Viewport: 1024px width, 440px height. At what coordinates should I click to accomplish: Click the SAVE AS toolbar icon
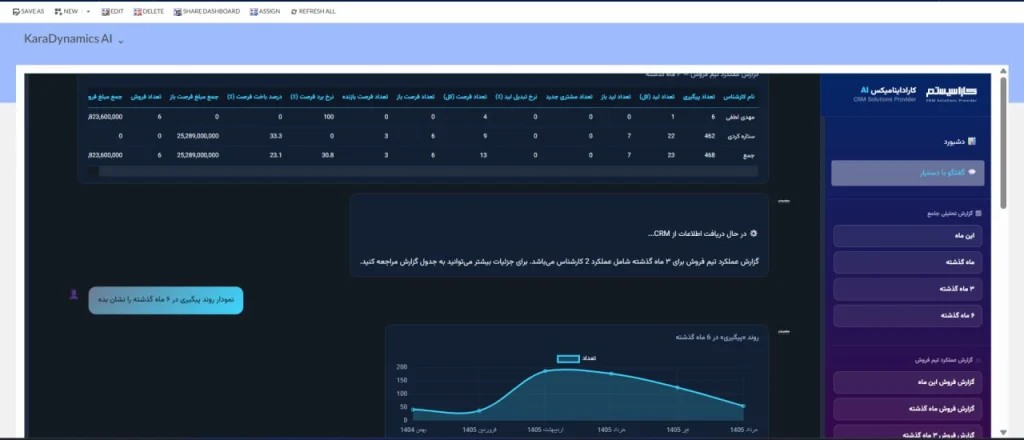coord(16,12)
